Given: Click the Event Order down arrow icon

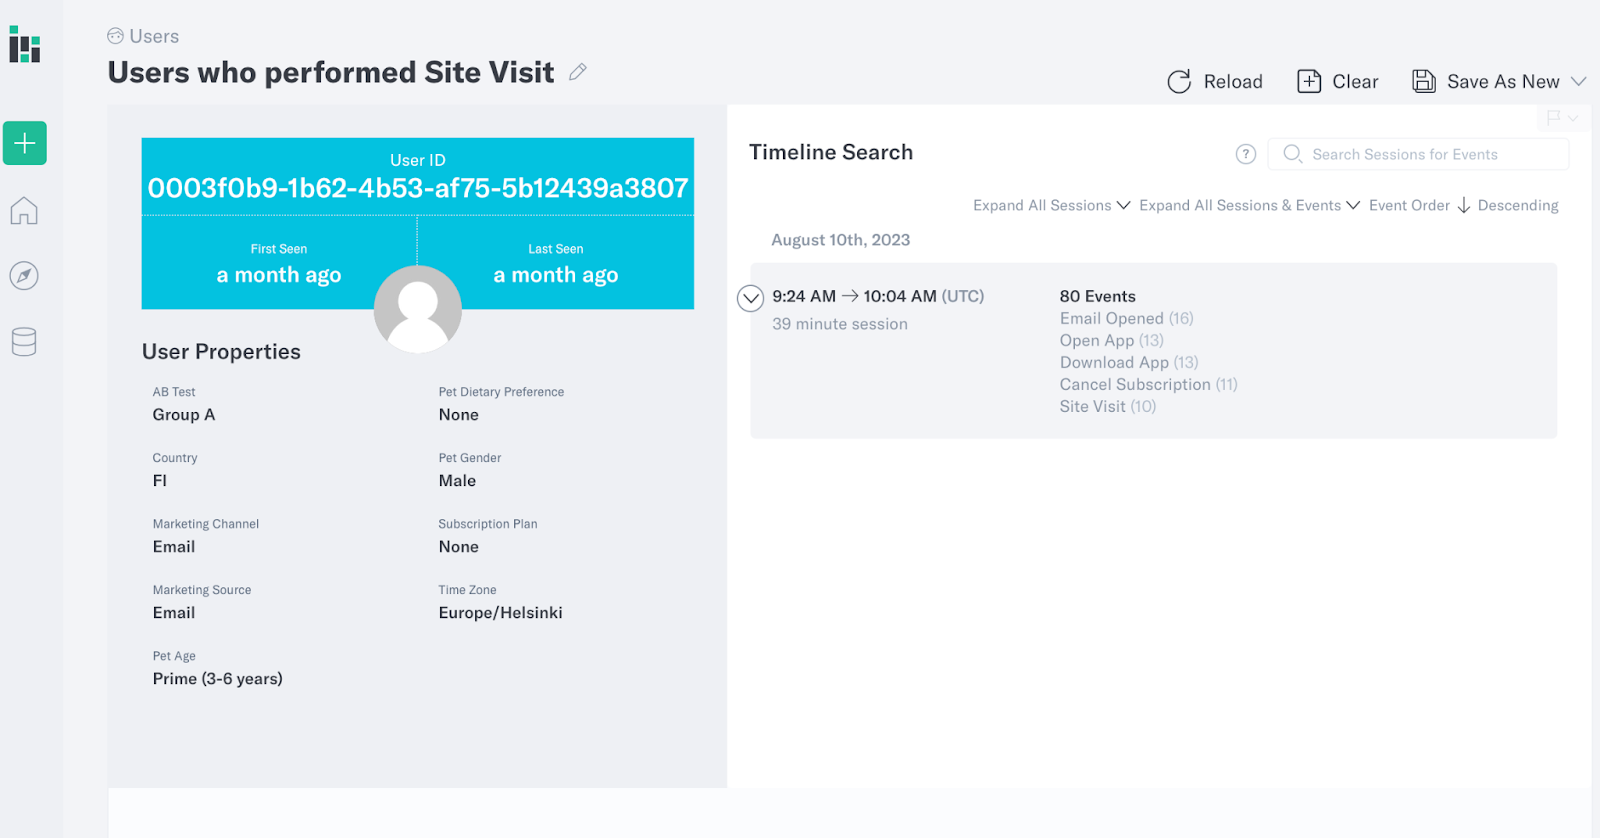Looking at the screenshot, I should click(1464, 205).
